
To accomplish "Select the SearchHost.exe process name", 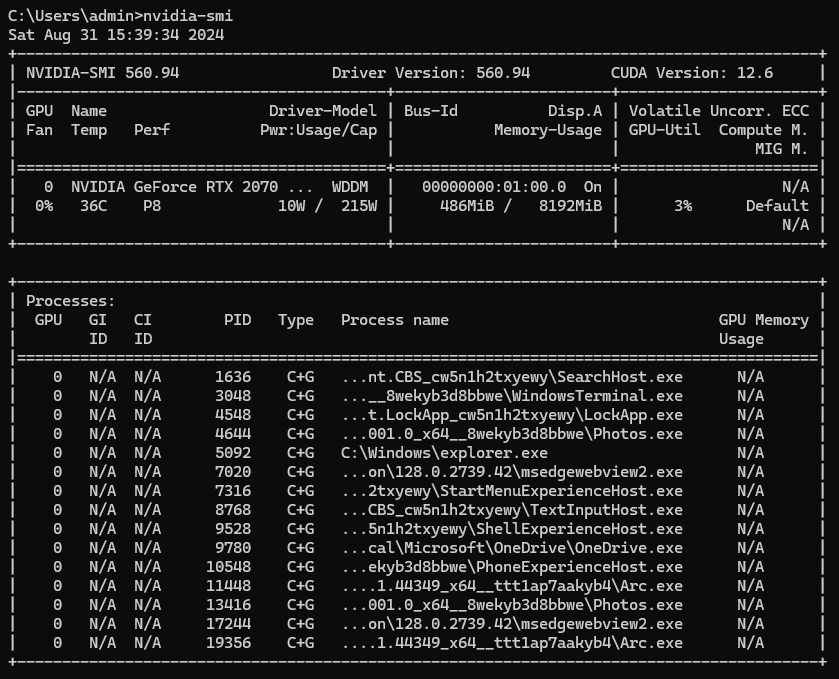I will coord(620,377).
